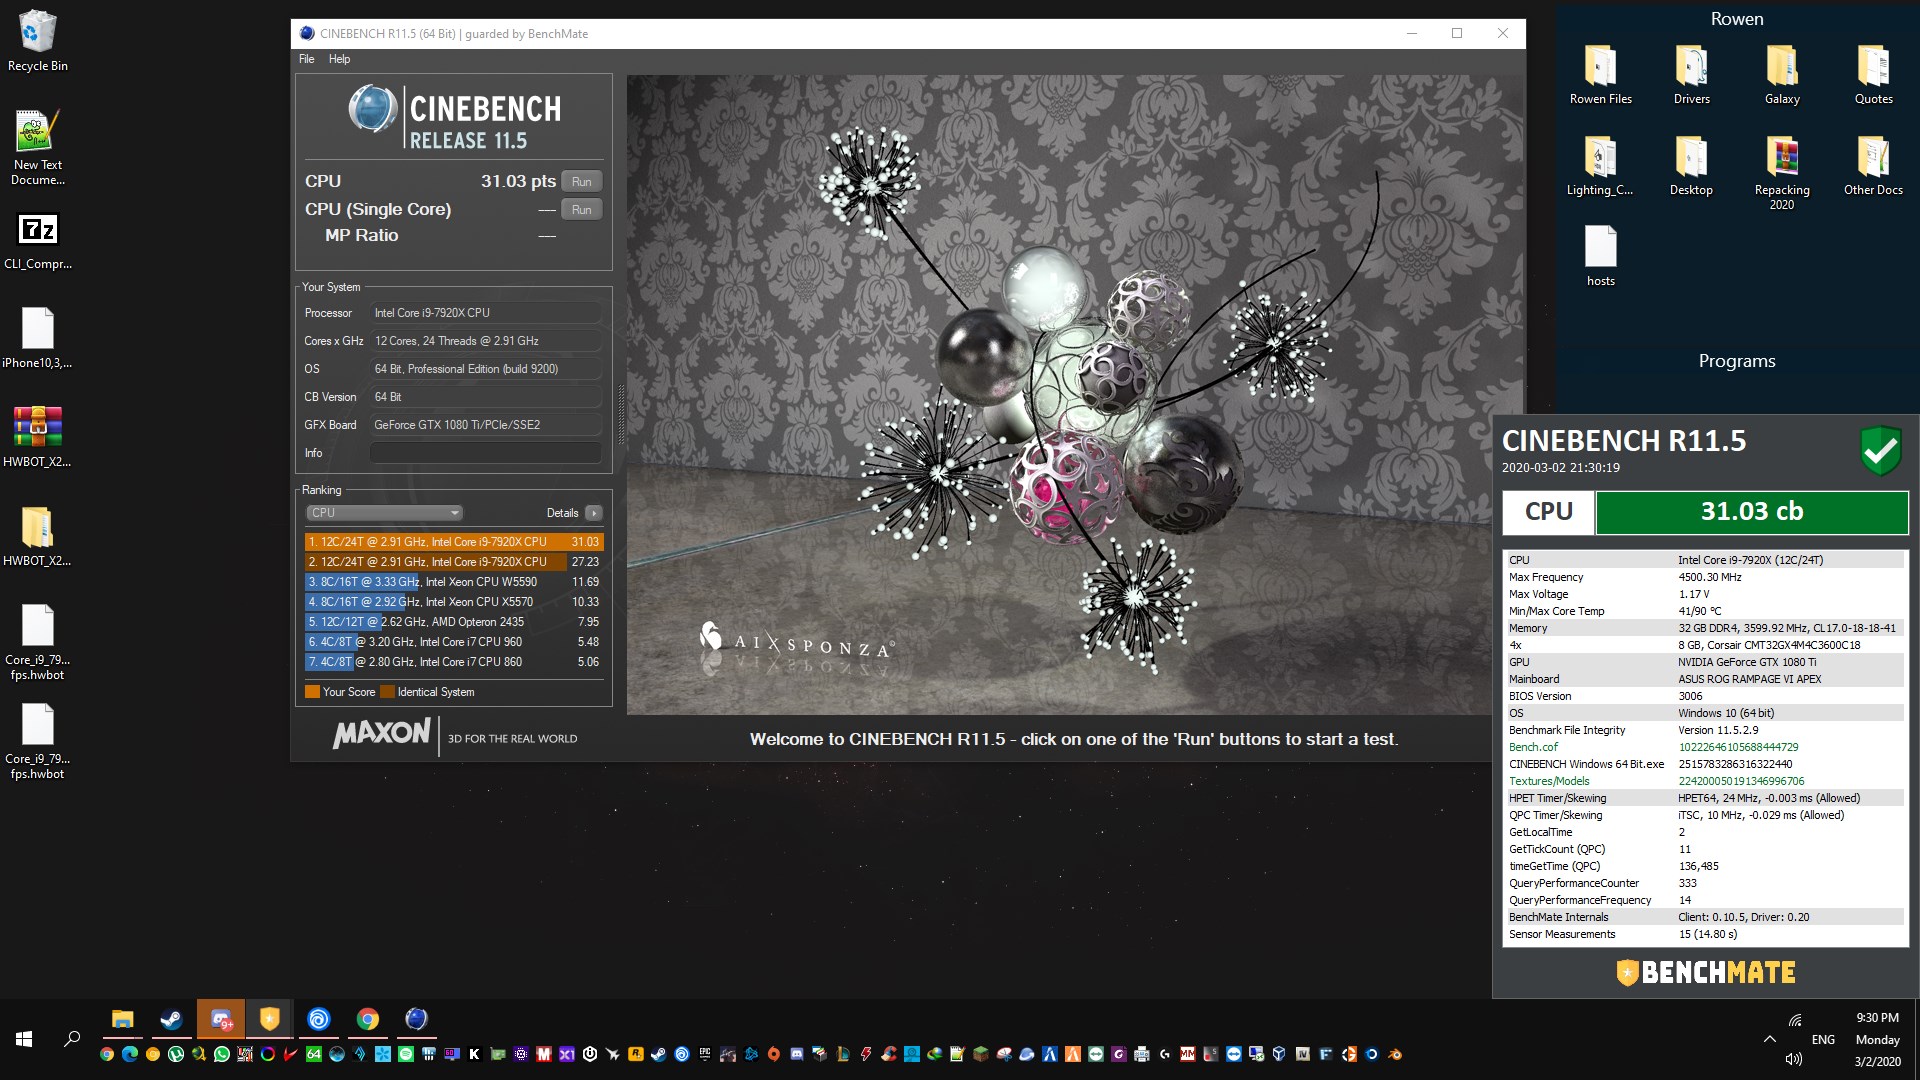Open volume speaker control
This screenshot has height=1080, width=1920.
pos(1794,1059)
